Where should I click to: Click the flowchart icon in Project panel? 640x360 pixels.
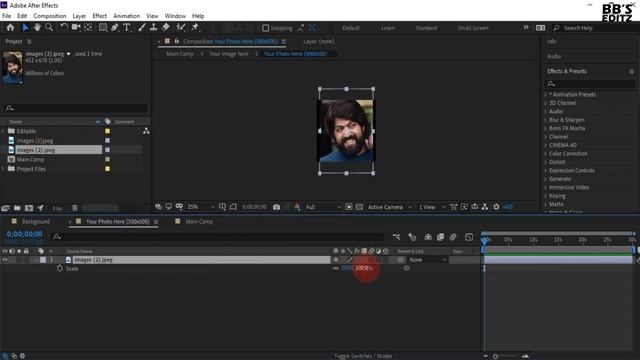click(x=146, y=131)
